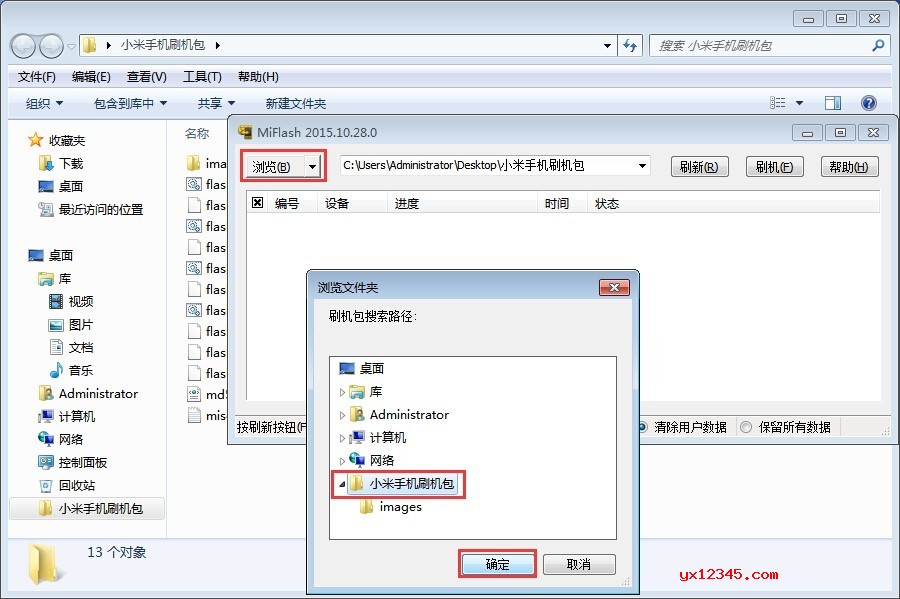Select Computer icon in Explorer sidebar
This screenshot has height=599, width=900.
(46, 417)
